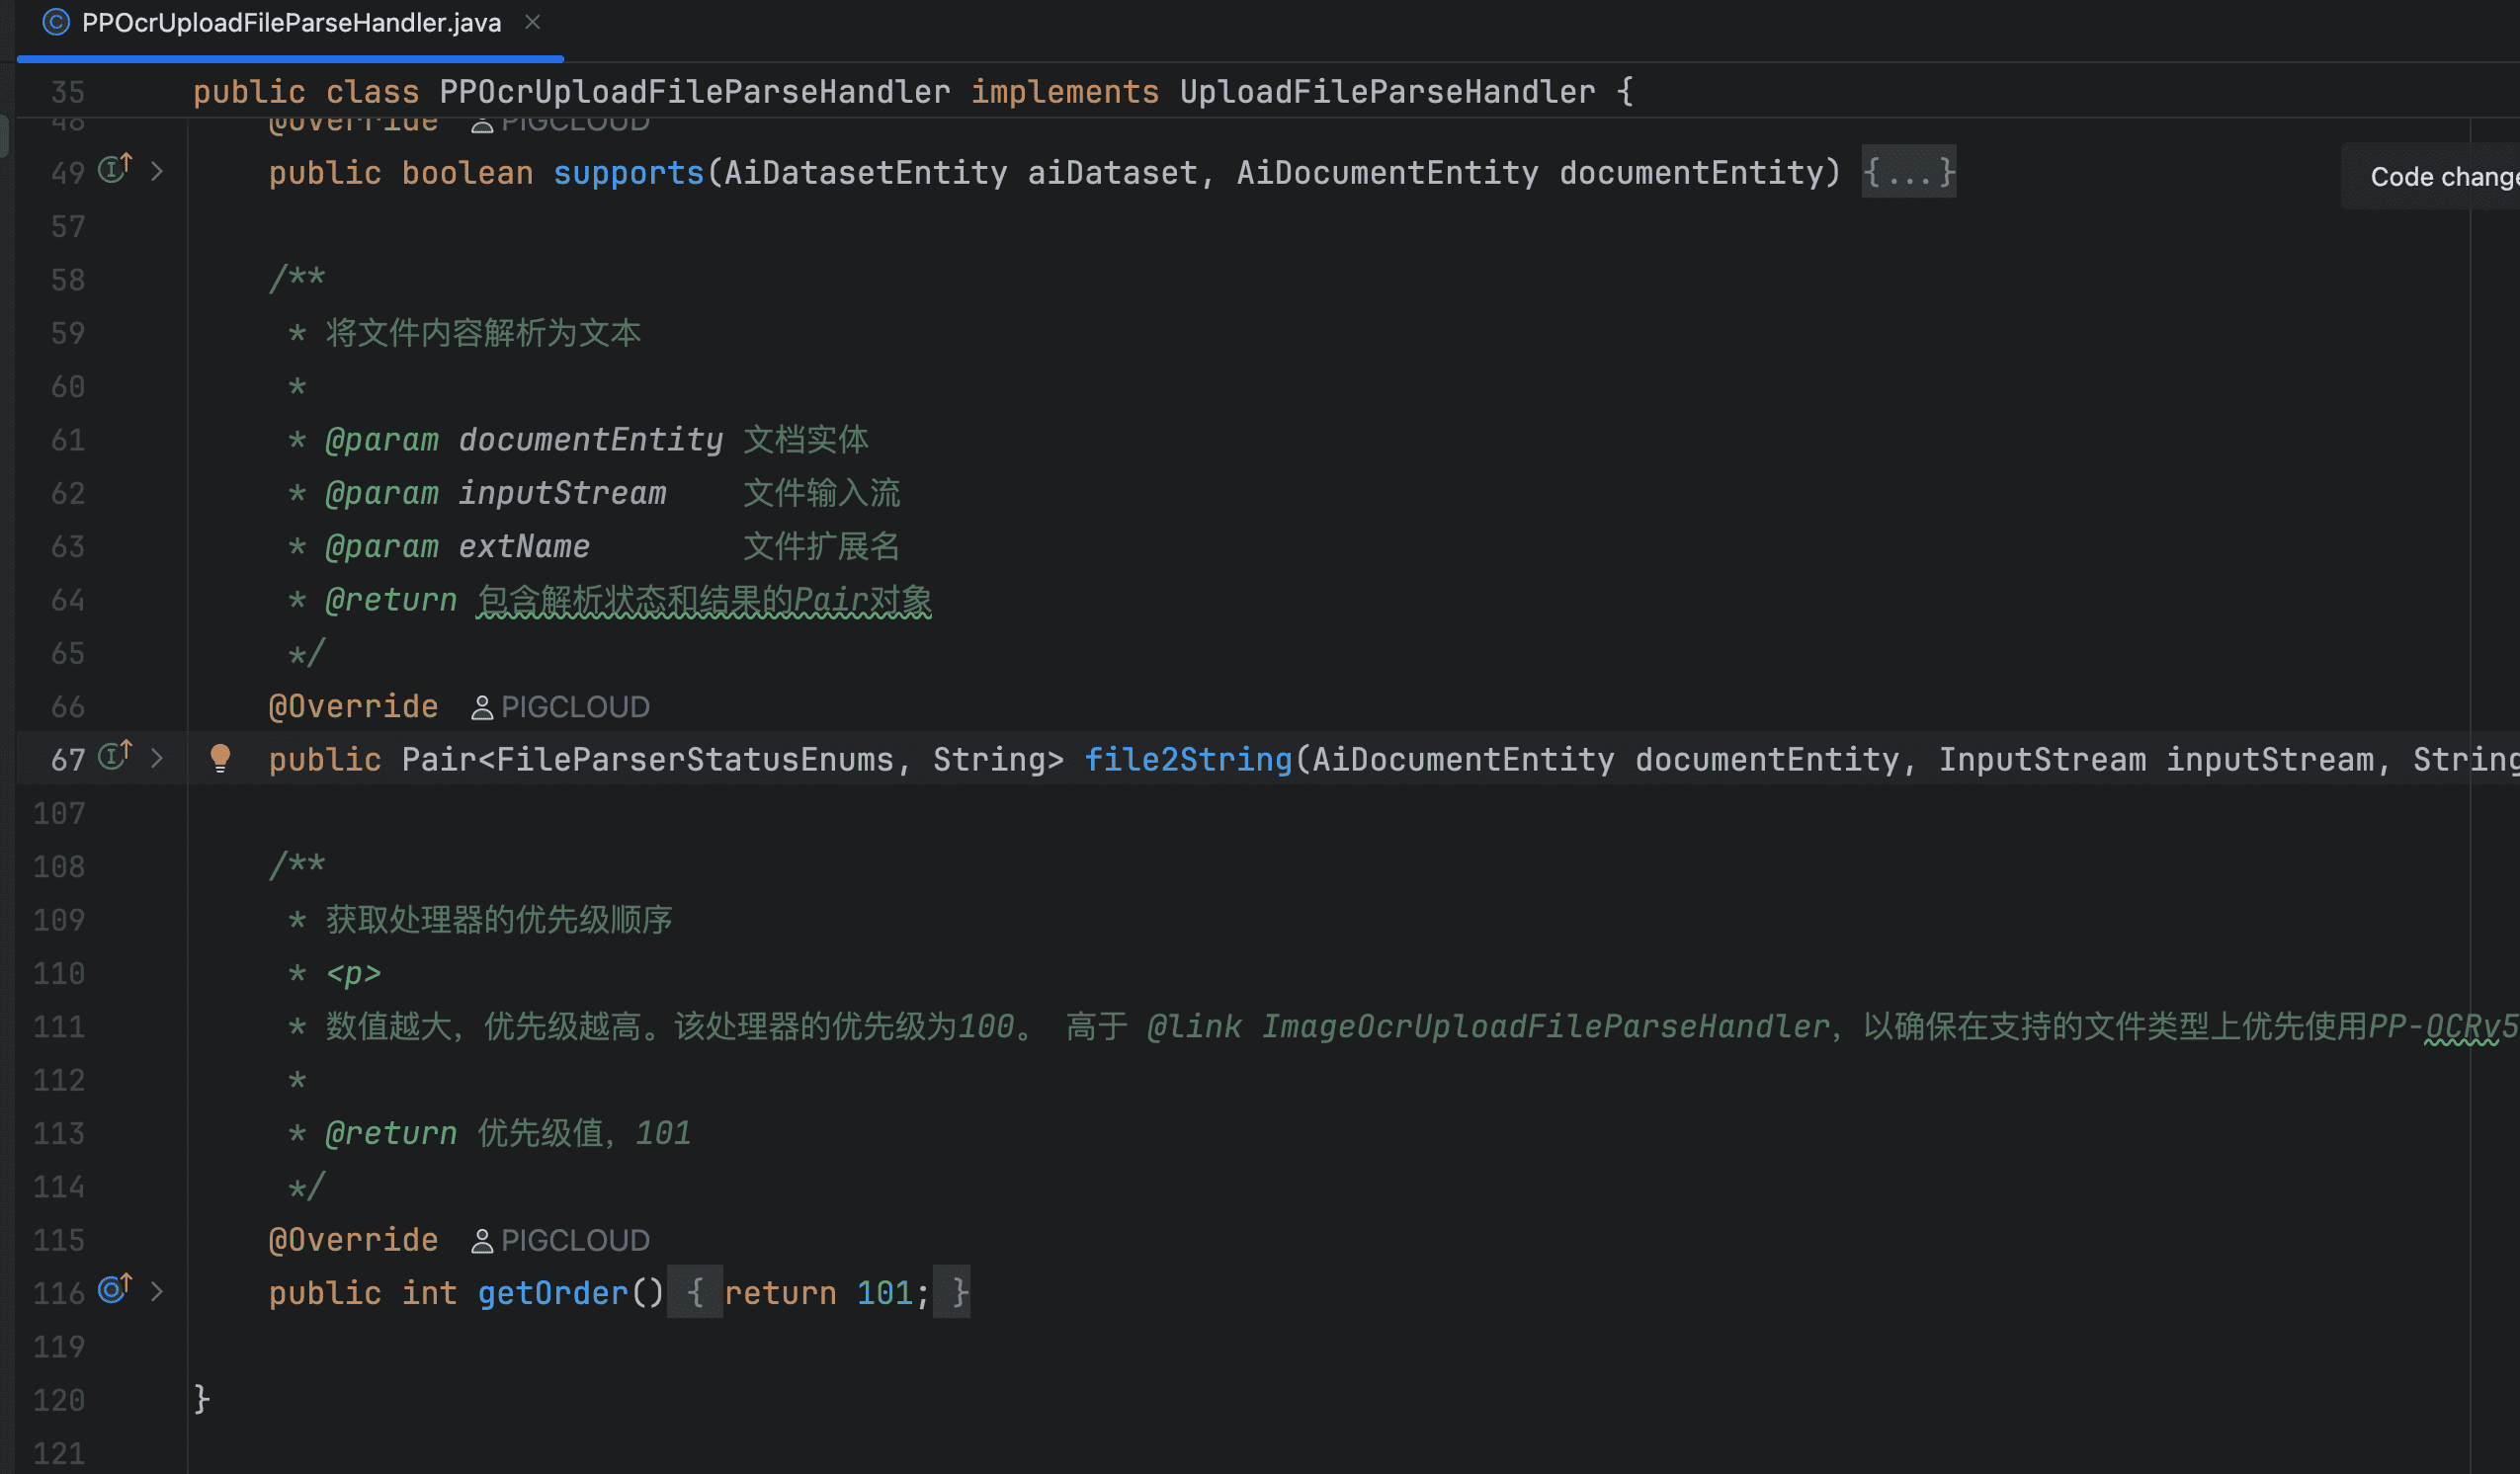The height and width of the screenshot is (1474, 2520).
Task: Expand the getOrder method fold chevron
Action: pyautogui.click(x=157, y=1292)
